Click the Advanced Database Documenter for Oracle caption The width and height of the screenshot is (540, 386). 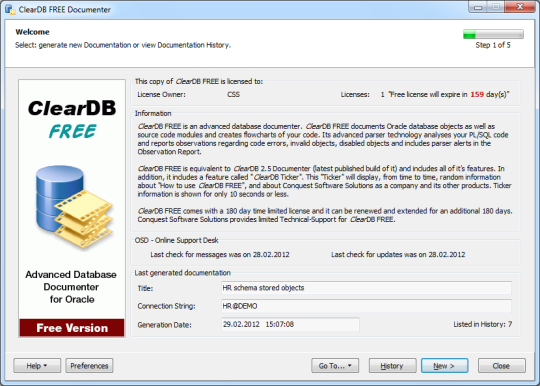pyautogui.click(x=71, y=287)
